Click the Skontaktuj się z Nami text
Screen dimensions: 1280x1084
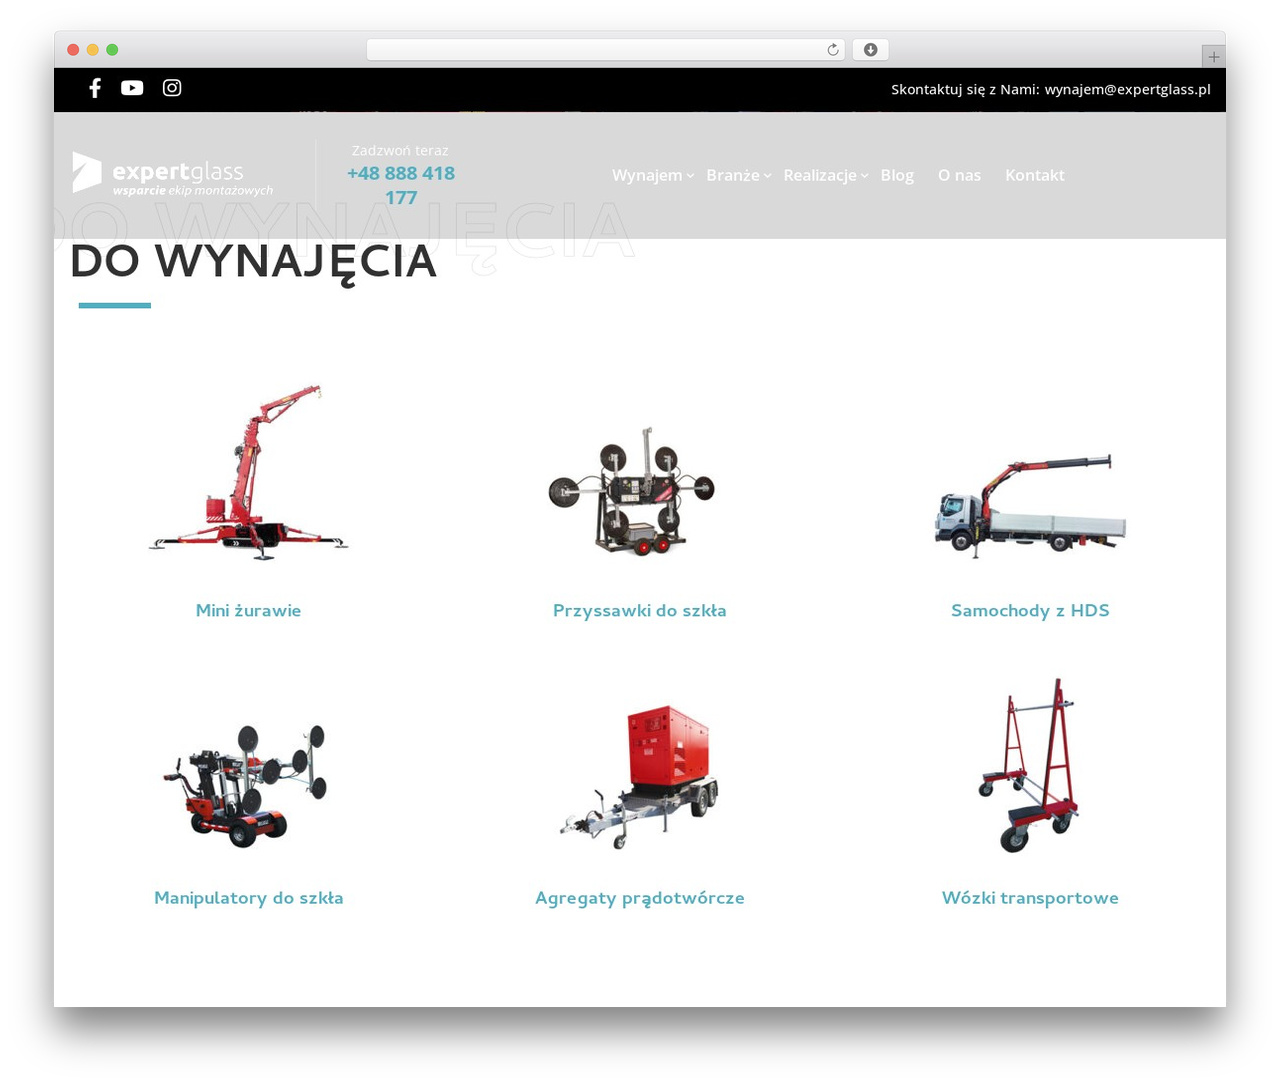965,89
